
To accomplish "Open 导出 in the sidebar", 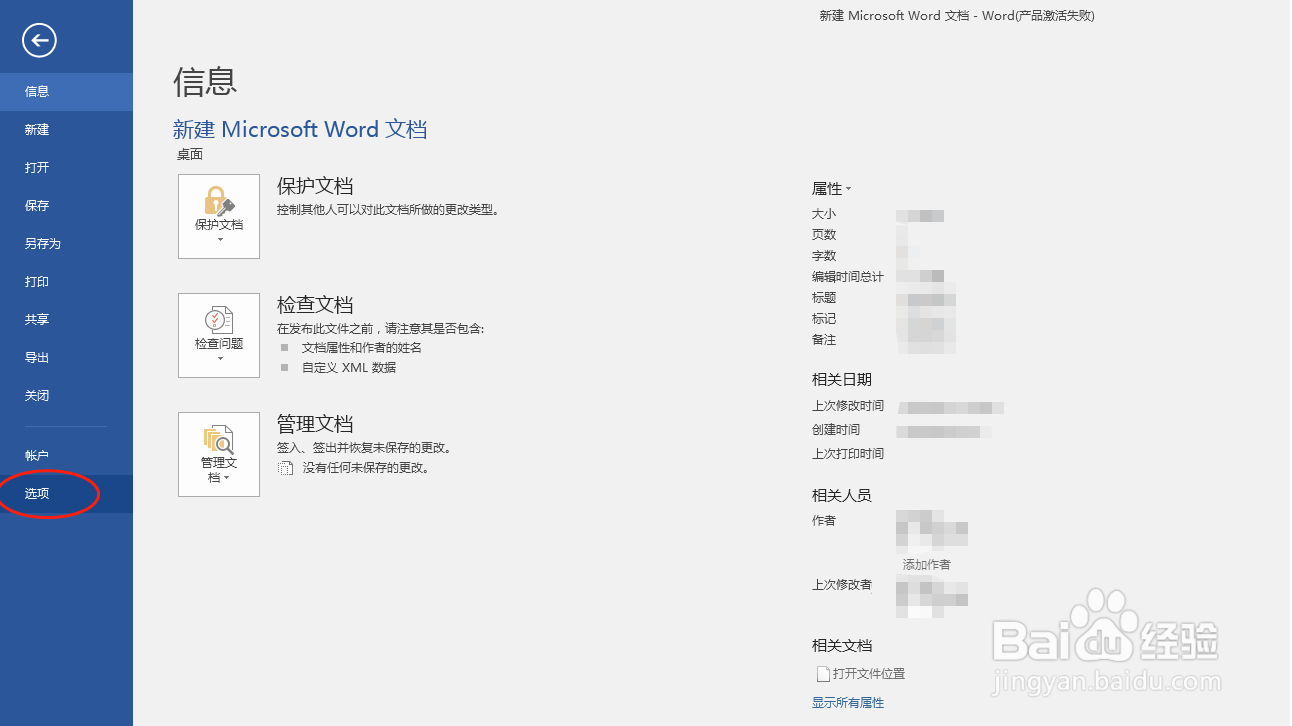I will 66,358.
